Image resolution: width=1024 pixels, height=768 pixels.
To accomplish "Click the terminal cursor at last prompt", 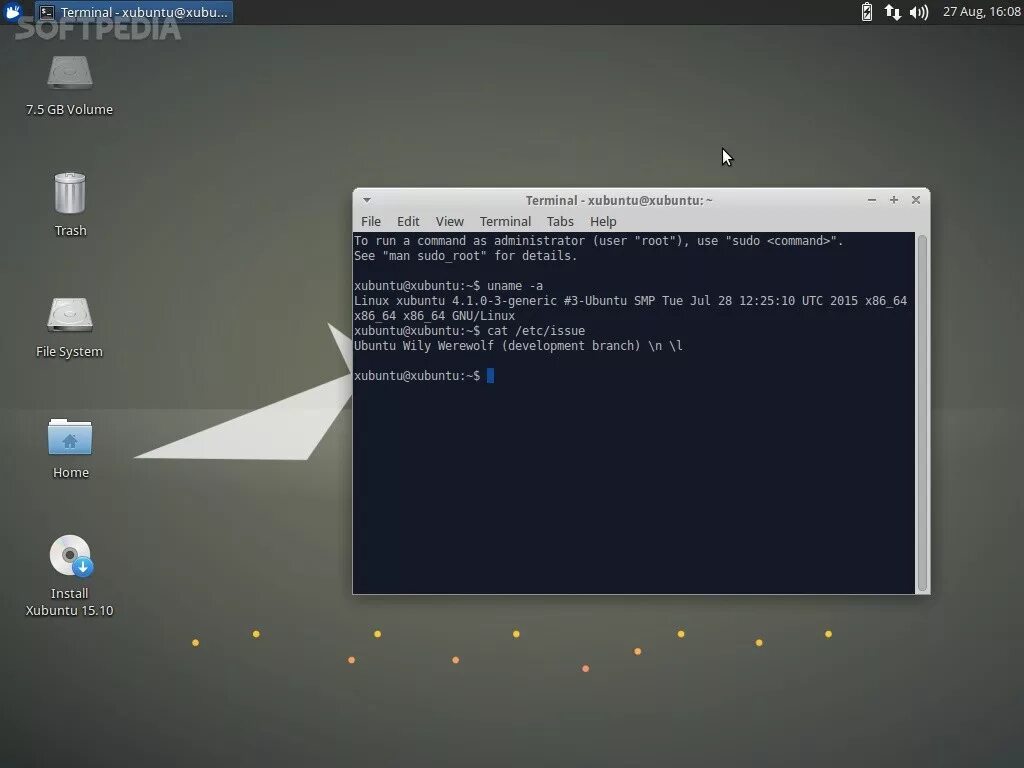I will pyautogui.click(x=490, y=376).
